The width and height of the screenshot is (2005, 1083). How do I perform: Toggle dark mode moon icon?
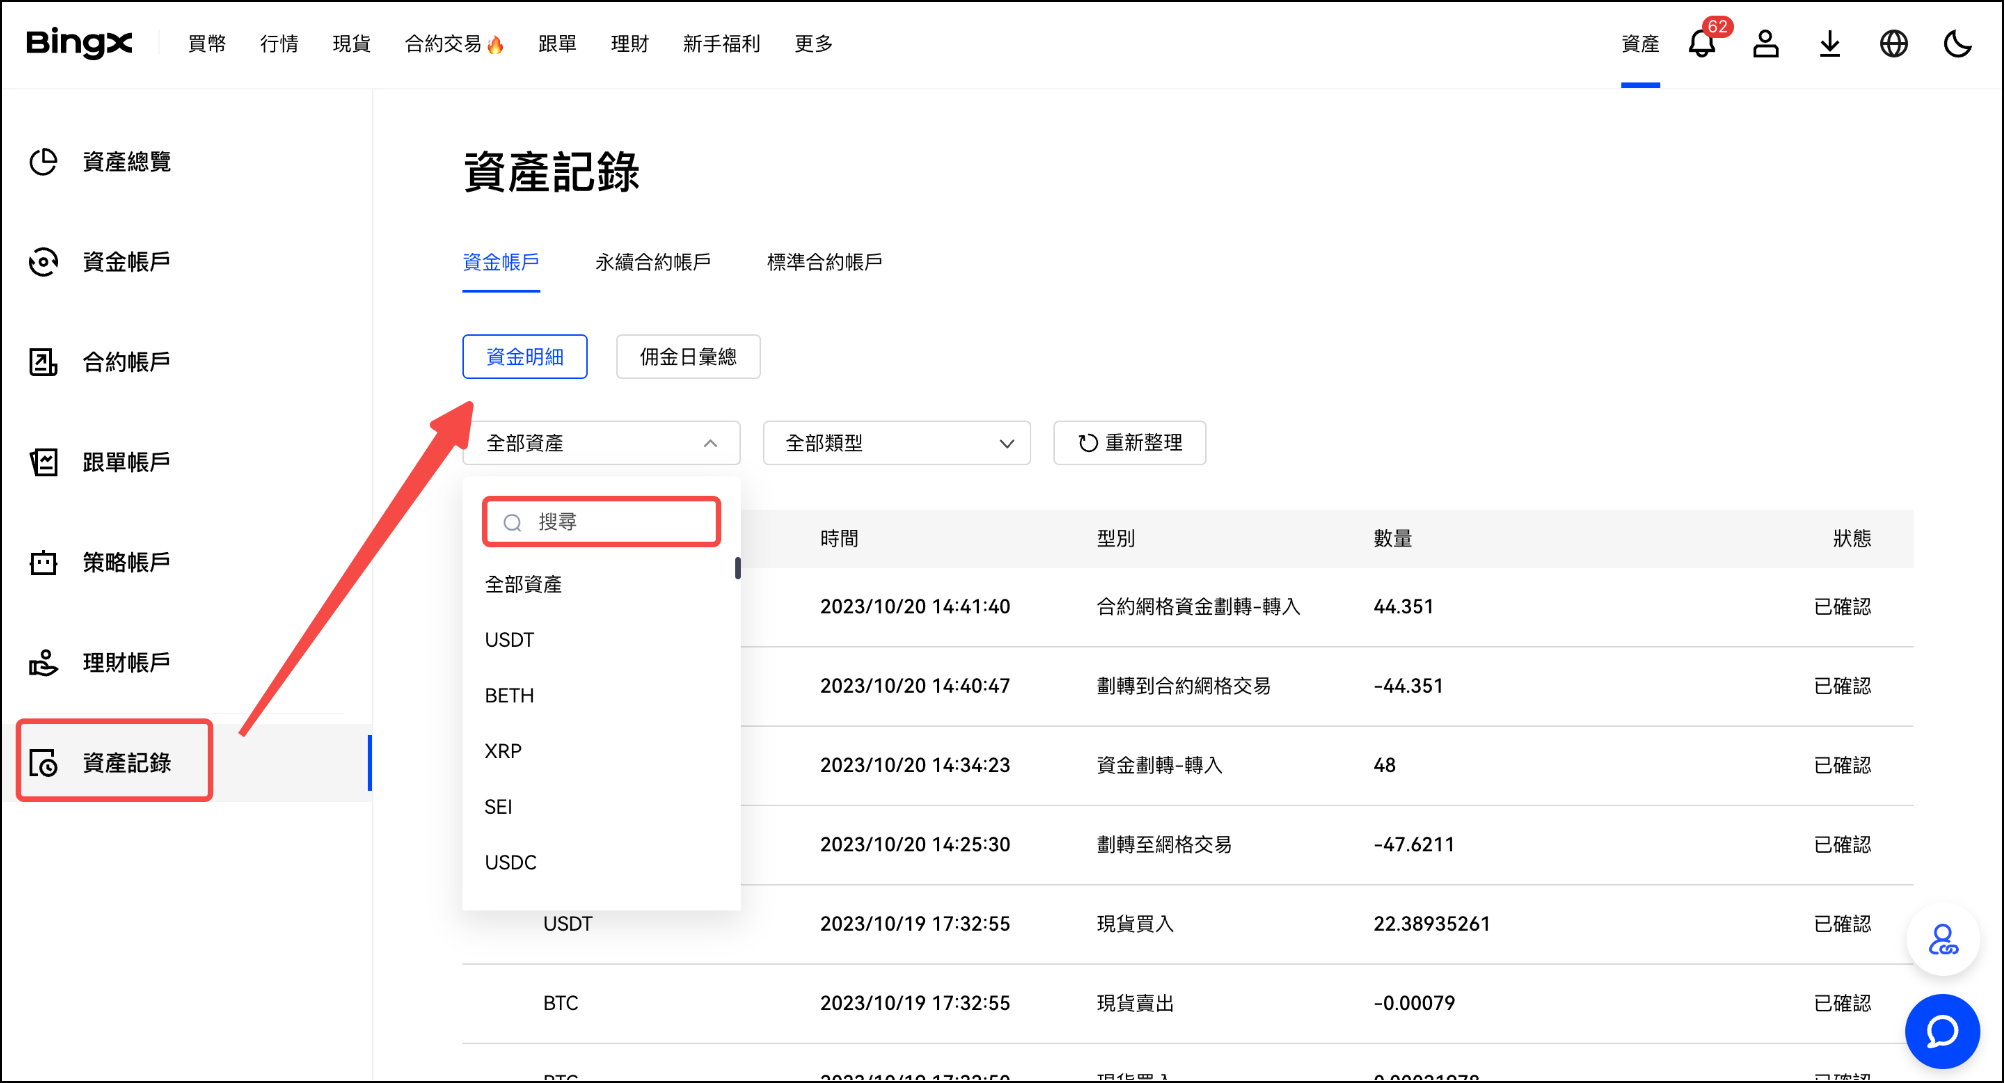1957,44
